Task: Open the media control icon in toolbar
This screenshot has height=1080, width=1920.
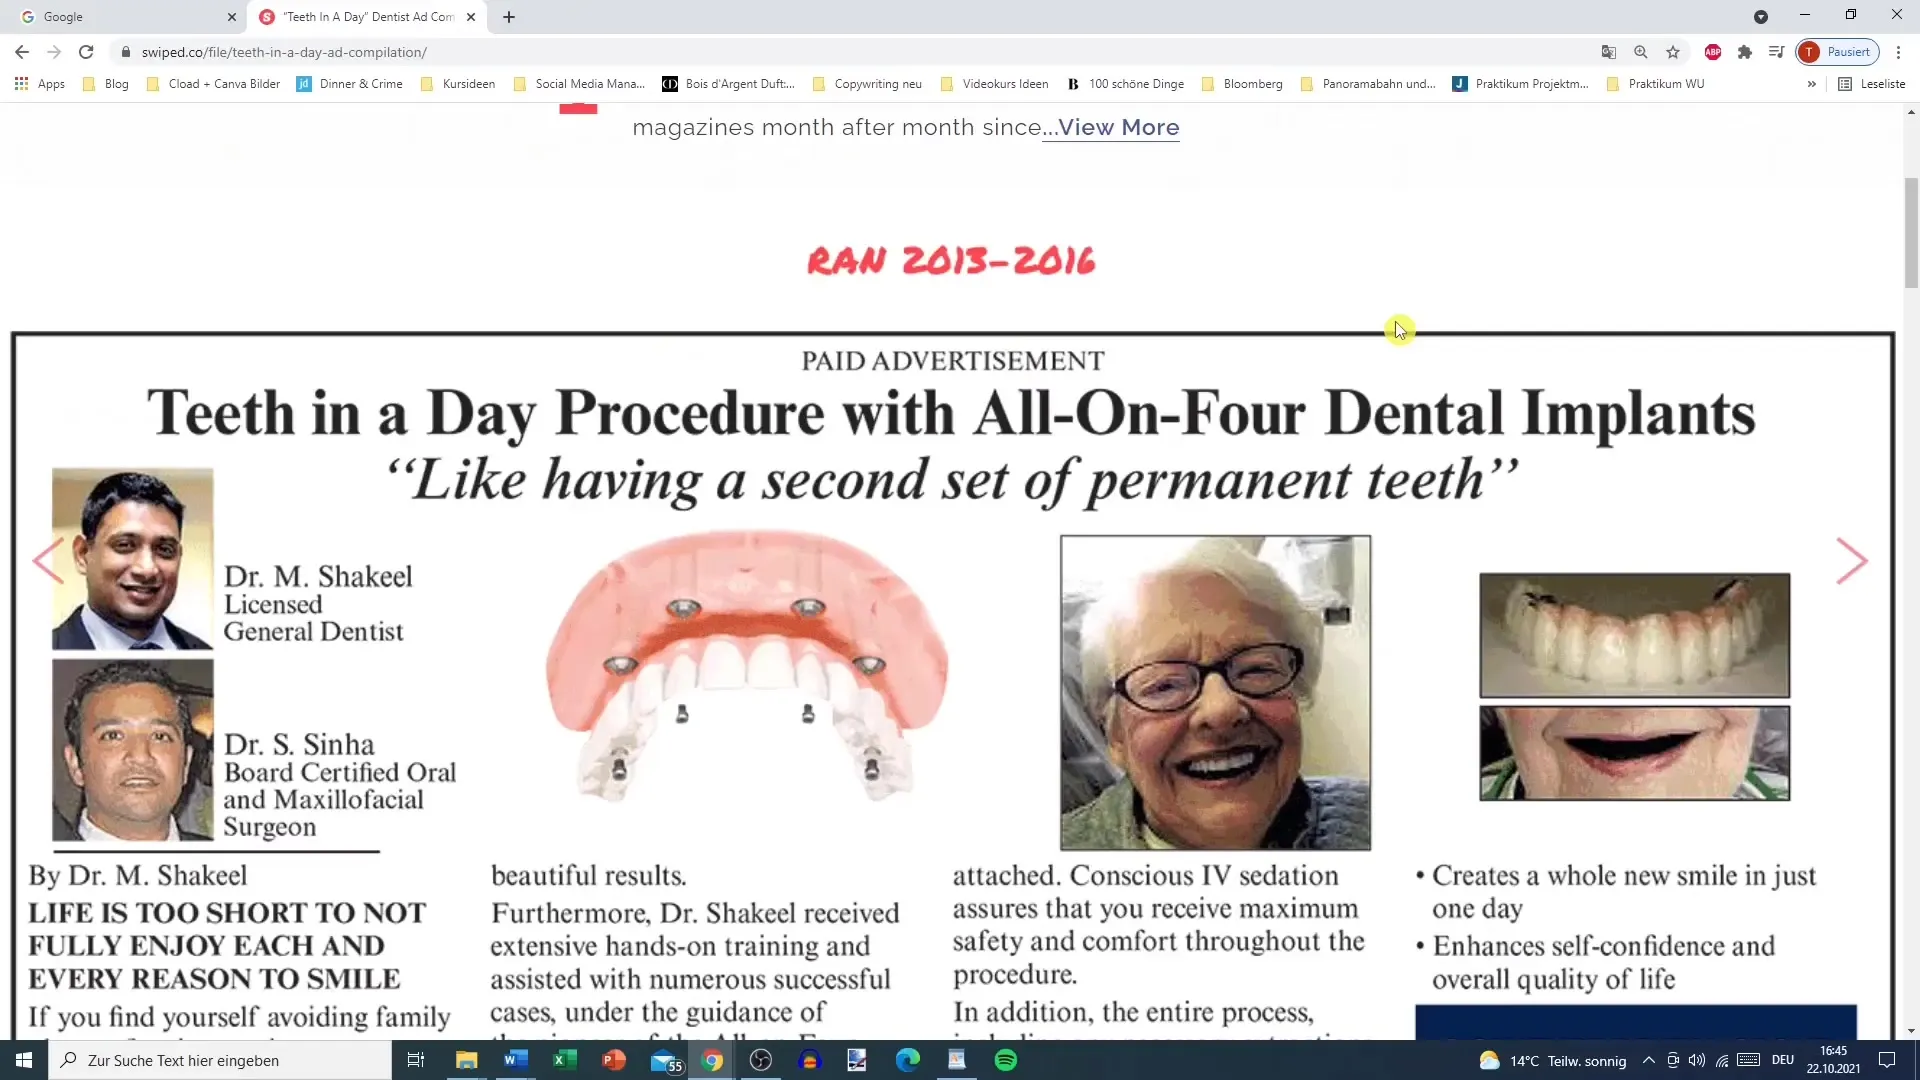Action: point(1776,52)
